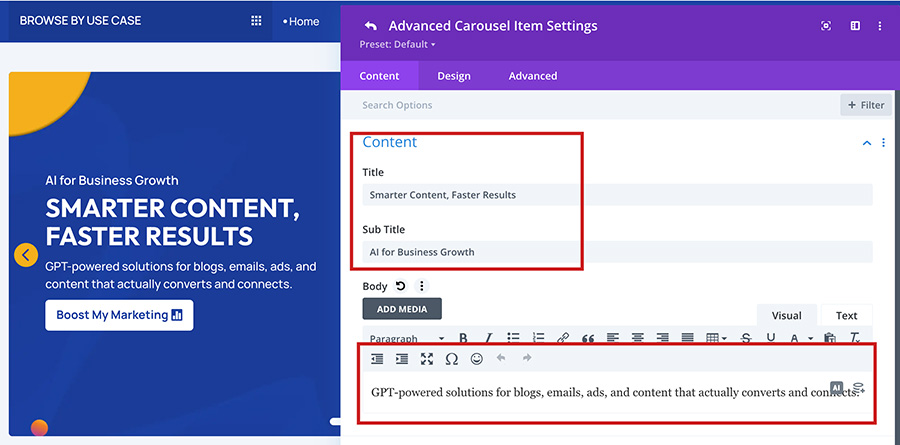This screenshot has width=900, height=445.
Task: Click the insert link icon
Action: click(x=563, y=339)
